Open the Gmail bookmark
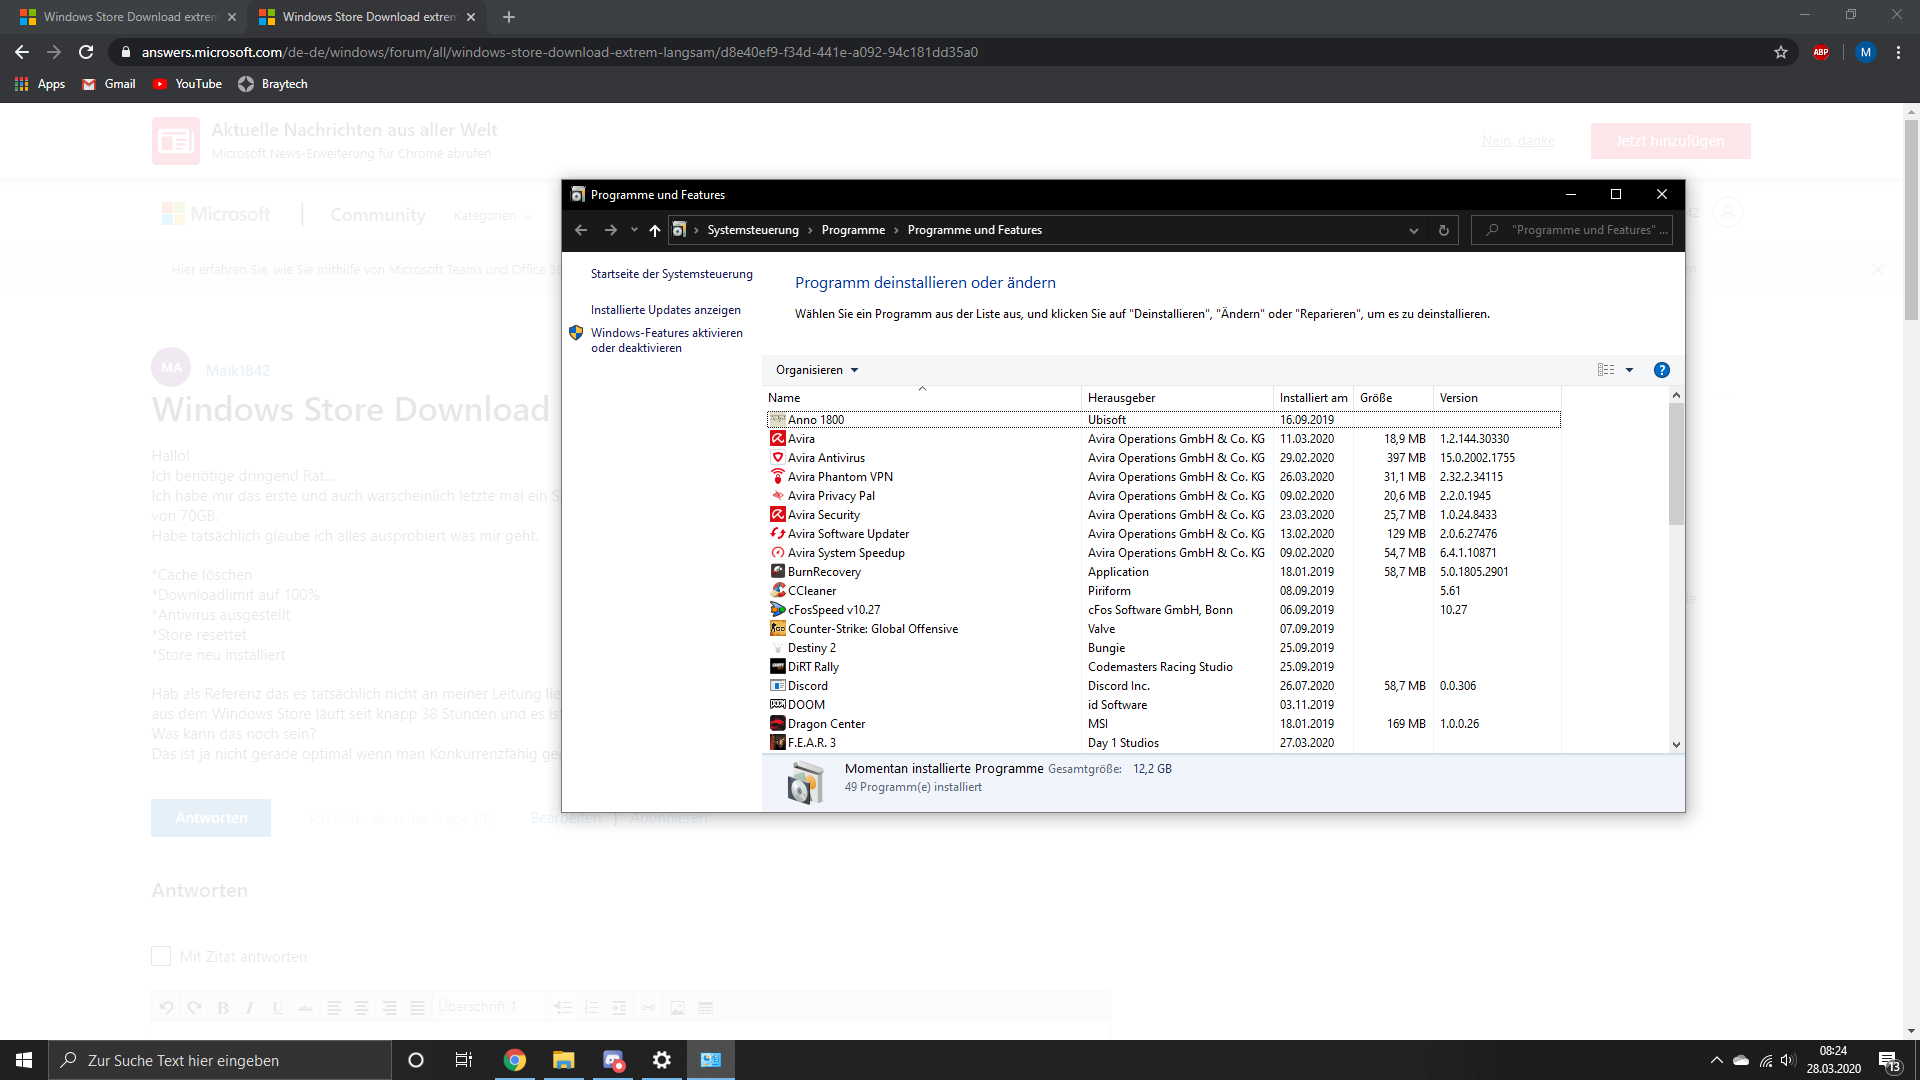This screenshot has height=1080, width=1920. pyautogui.click(x=109, y=84)
